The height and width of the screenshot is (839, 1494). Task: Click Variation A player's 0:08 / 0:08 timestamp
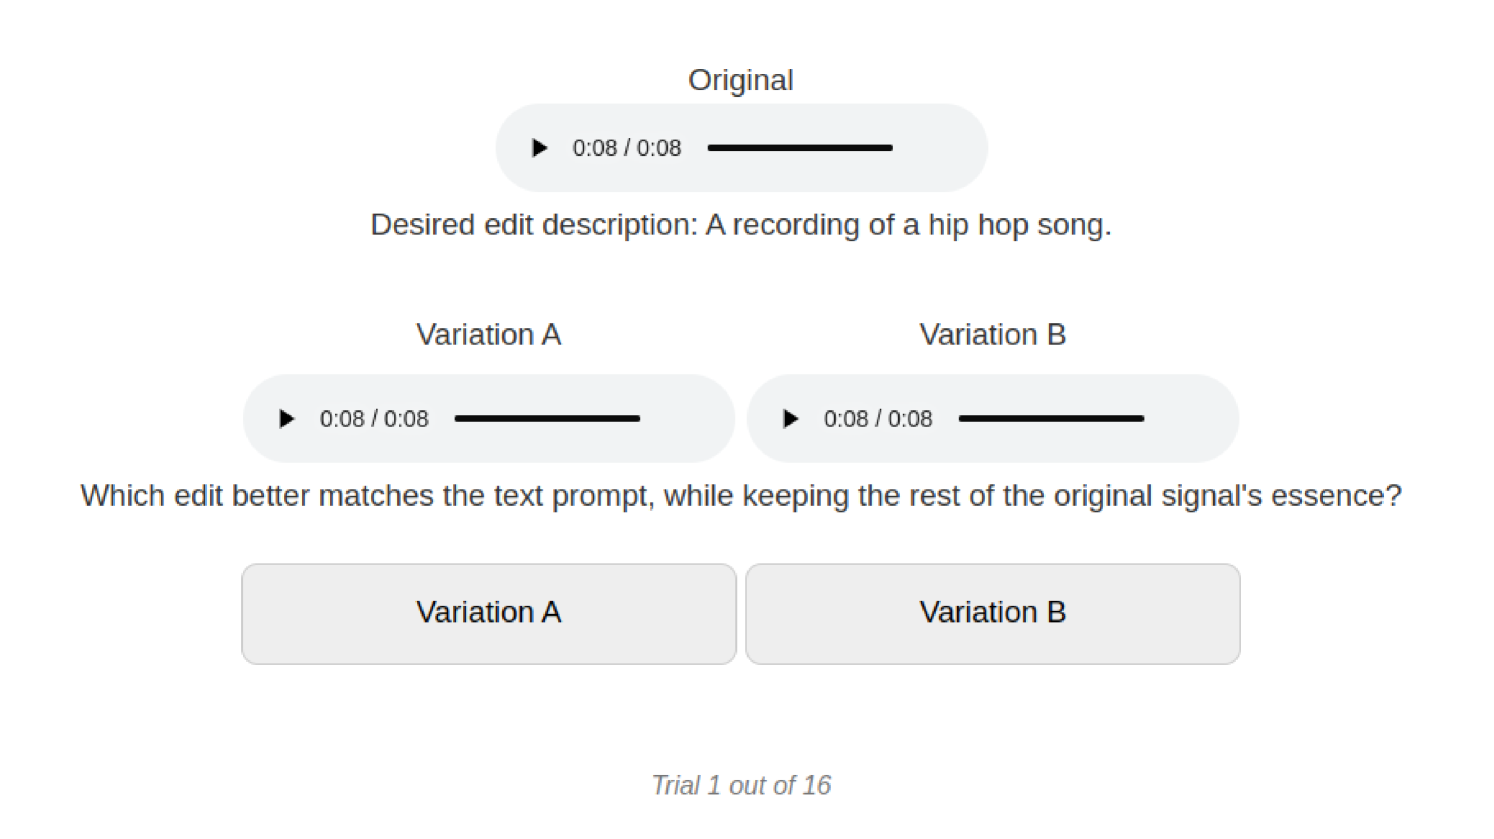[374, 419]
